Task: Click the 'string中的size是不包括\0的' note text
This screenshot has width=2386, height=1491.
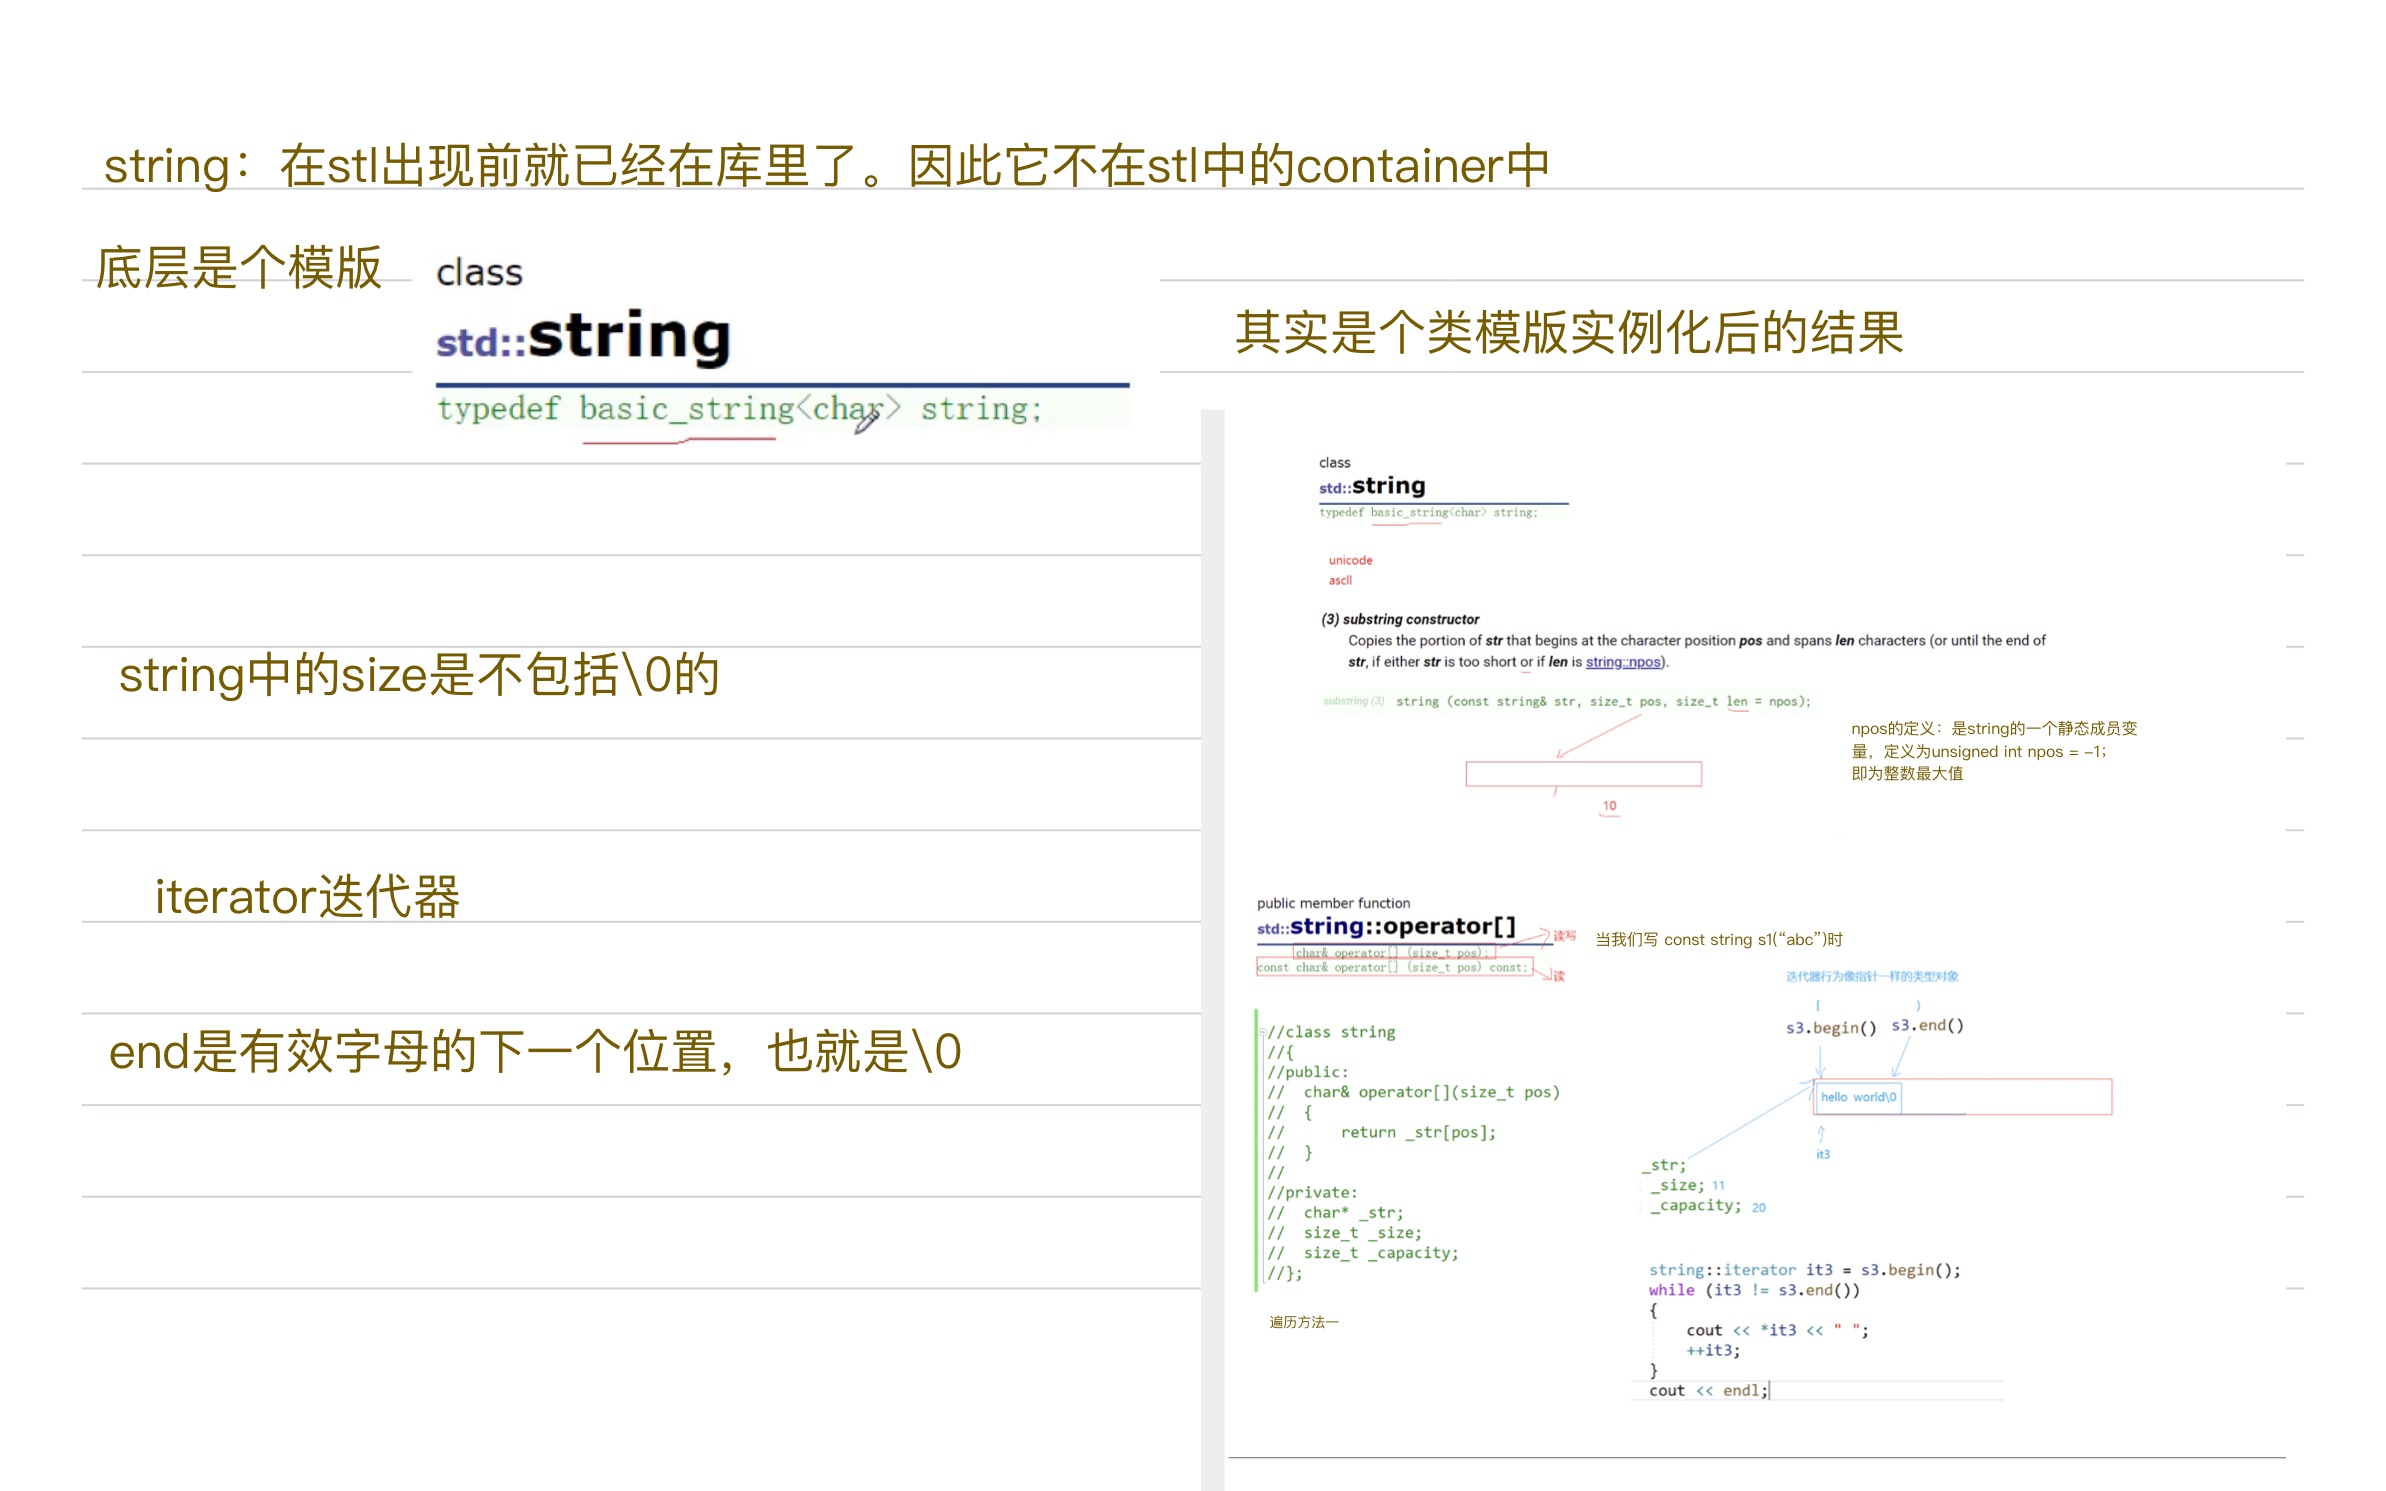Action: [x=419, y=675]
